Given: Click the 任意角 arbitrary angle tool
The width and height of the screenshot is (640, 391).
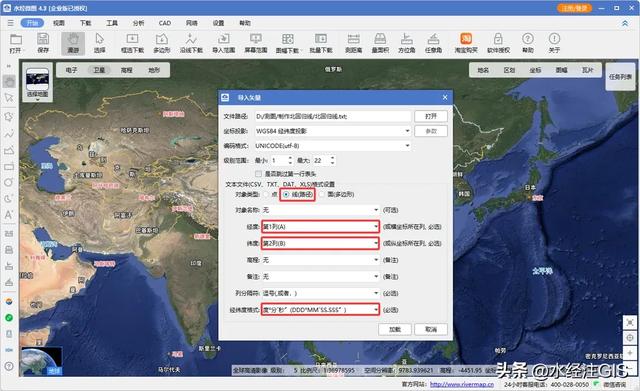Looking at the screenshot, I should point(433,43).
